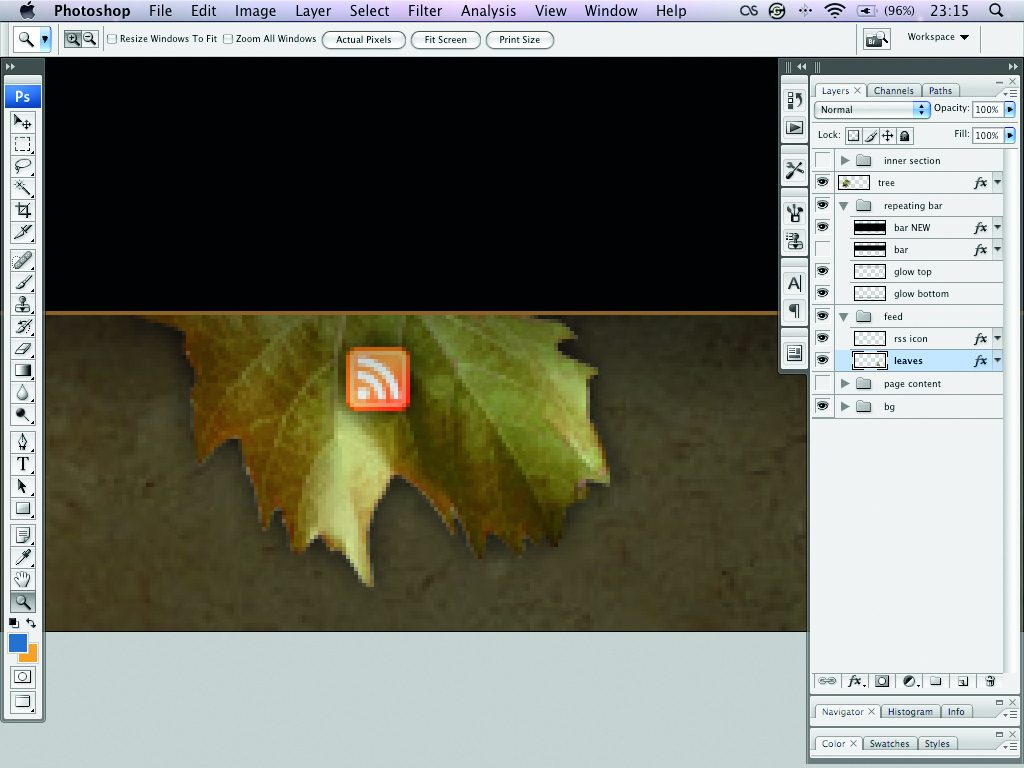Select the History Brush tool
The width and height of the screenshot is (1024, 768).
coord(23,327)
